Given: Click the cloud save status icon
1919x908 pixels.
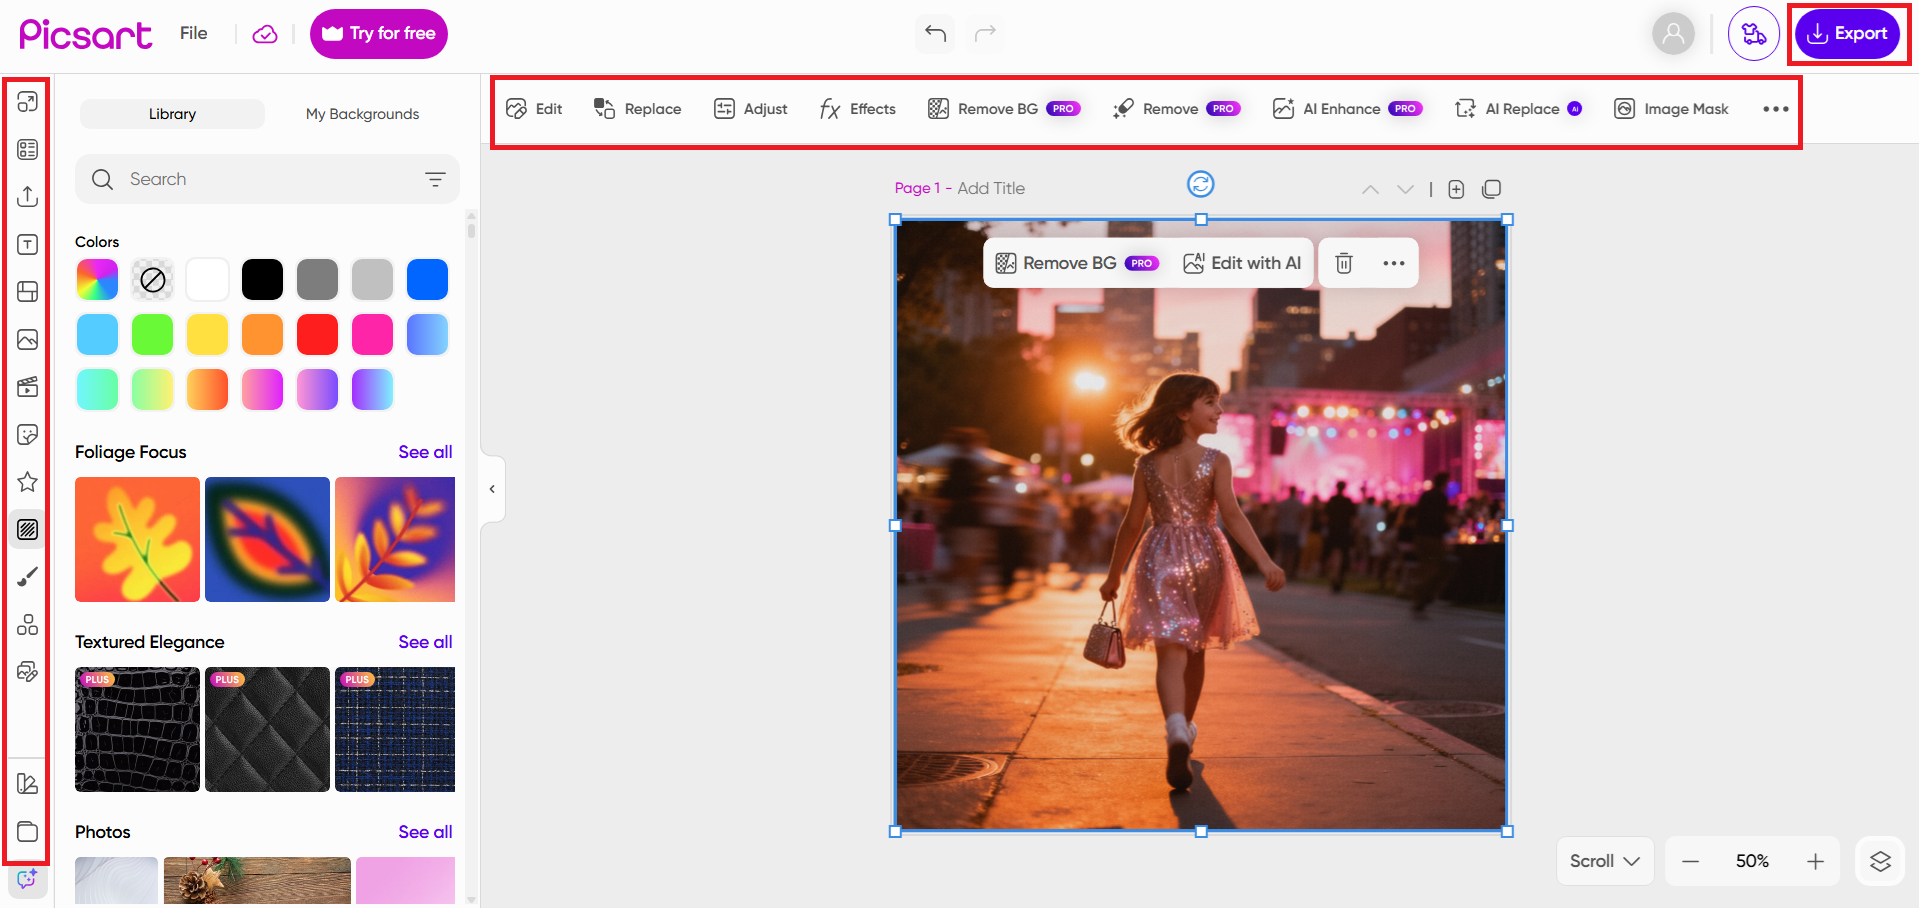Looking at the screenshot, I should pyautogui.click(x=265, y=34).
